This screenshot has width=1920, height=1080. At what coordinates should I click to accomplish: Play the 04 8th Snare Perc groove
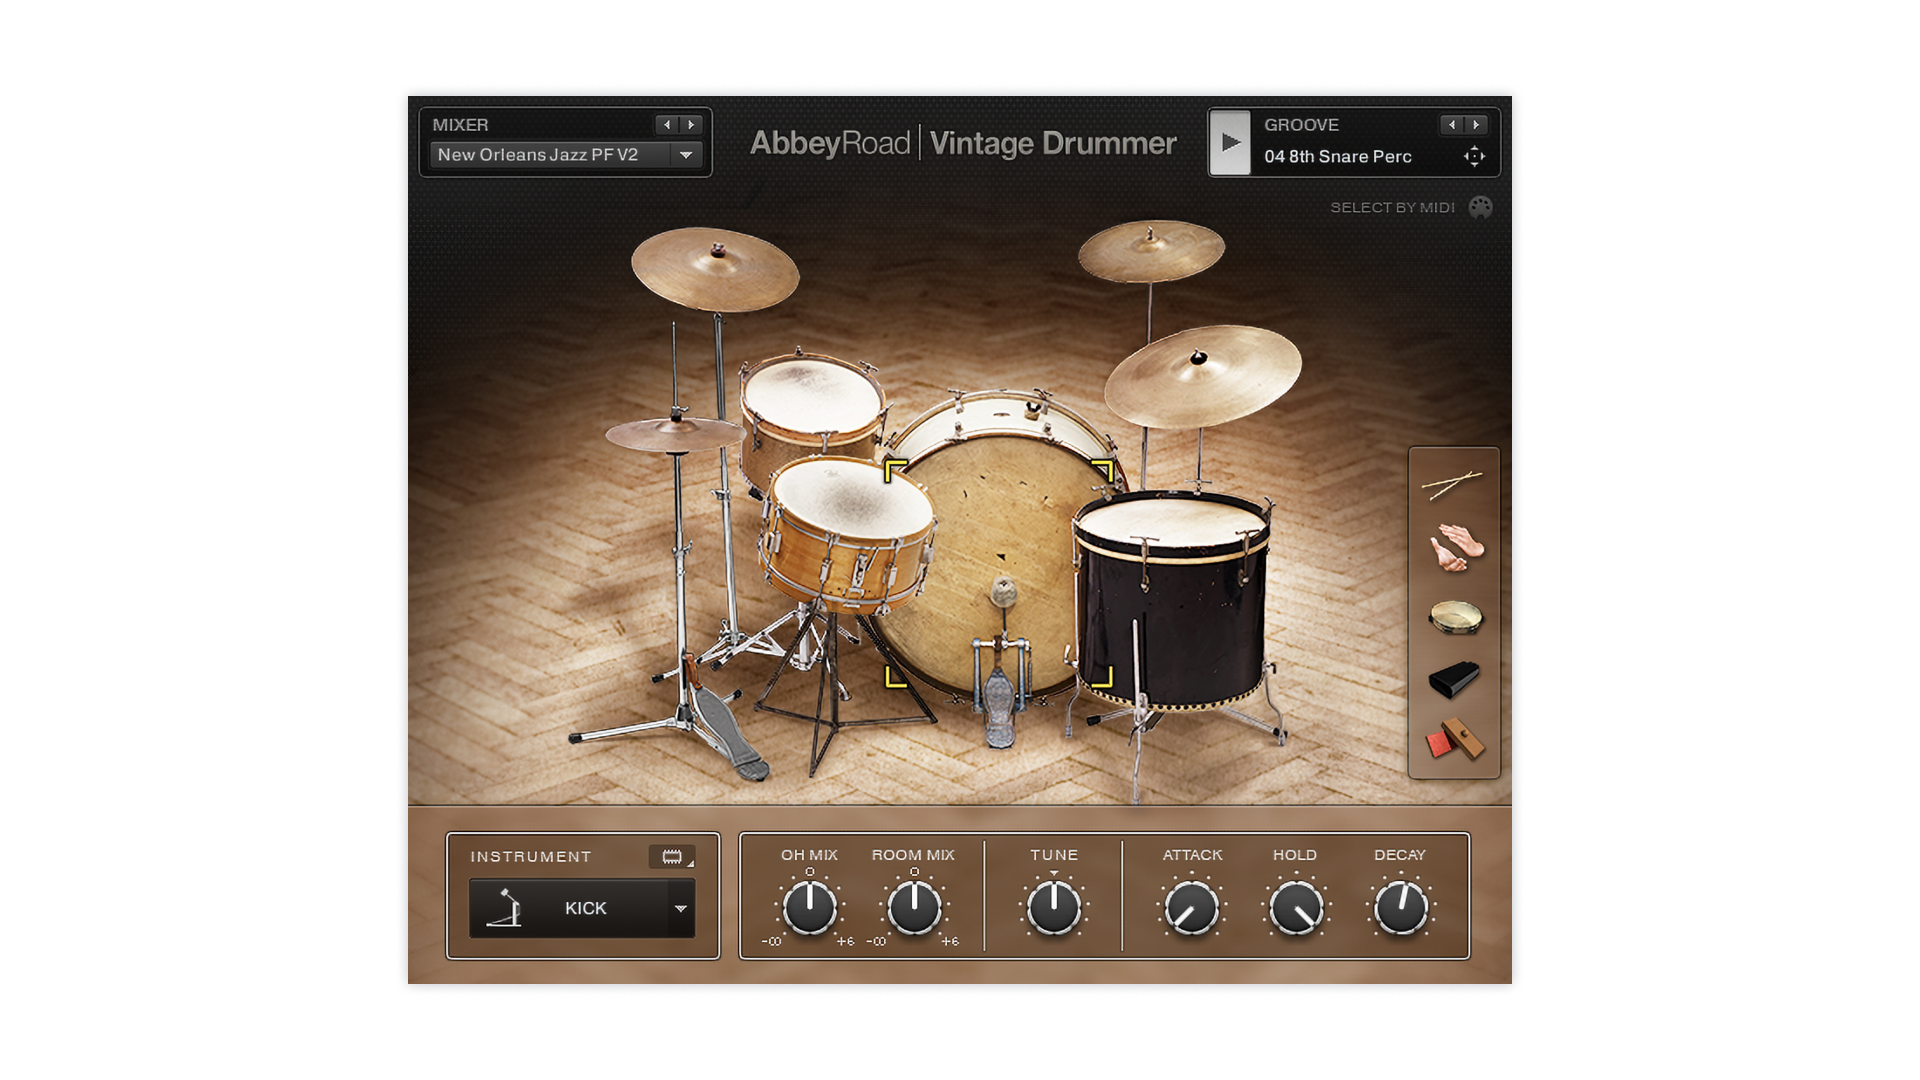(1230, 142)
